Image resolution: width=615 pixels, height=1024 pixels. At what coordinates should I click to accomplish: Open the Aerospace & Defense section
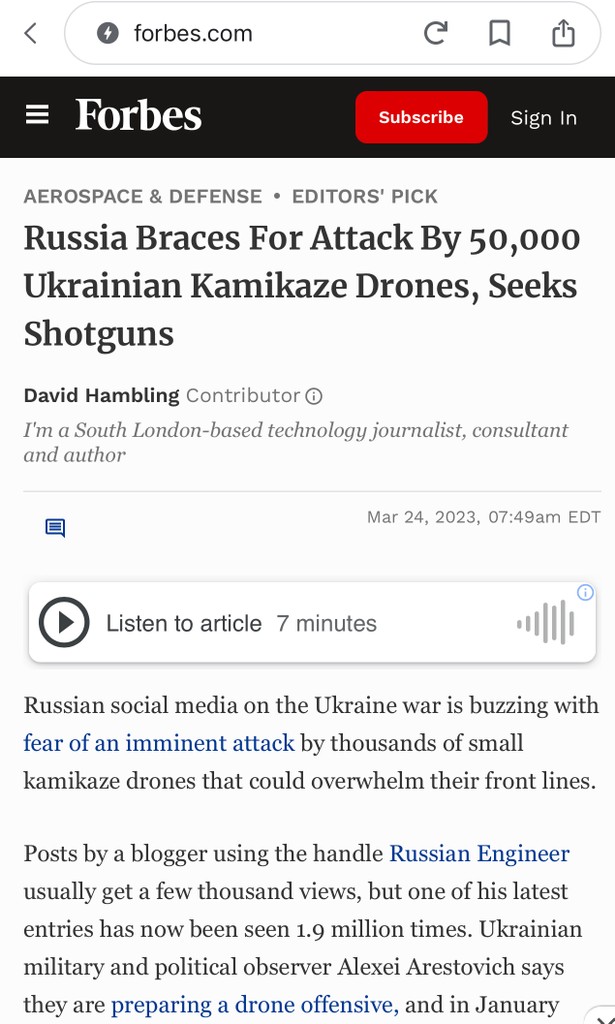pyautogui.click(x=143, y=196)
